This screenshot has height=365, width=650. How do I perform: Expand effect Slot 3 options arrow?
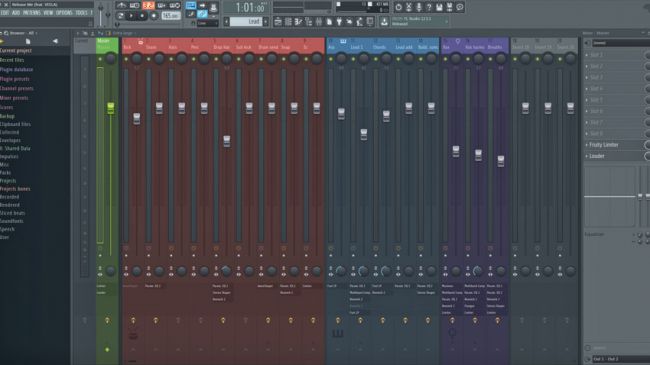click(587, 77)
